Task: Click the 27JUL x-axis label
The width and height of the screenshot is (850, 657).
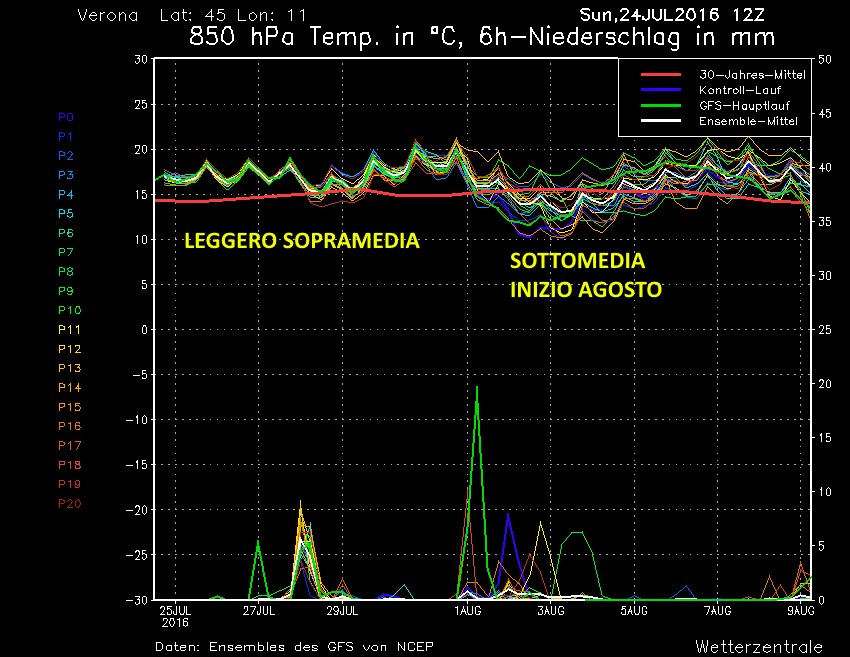Action: (x=259, y=611)
